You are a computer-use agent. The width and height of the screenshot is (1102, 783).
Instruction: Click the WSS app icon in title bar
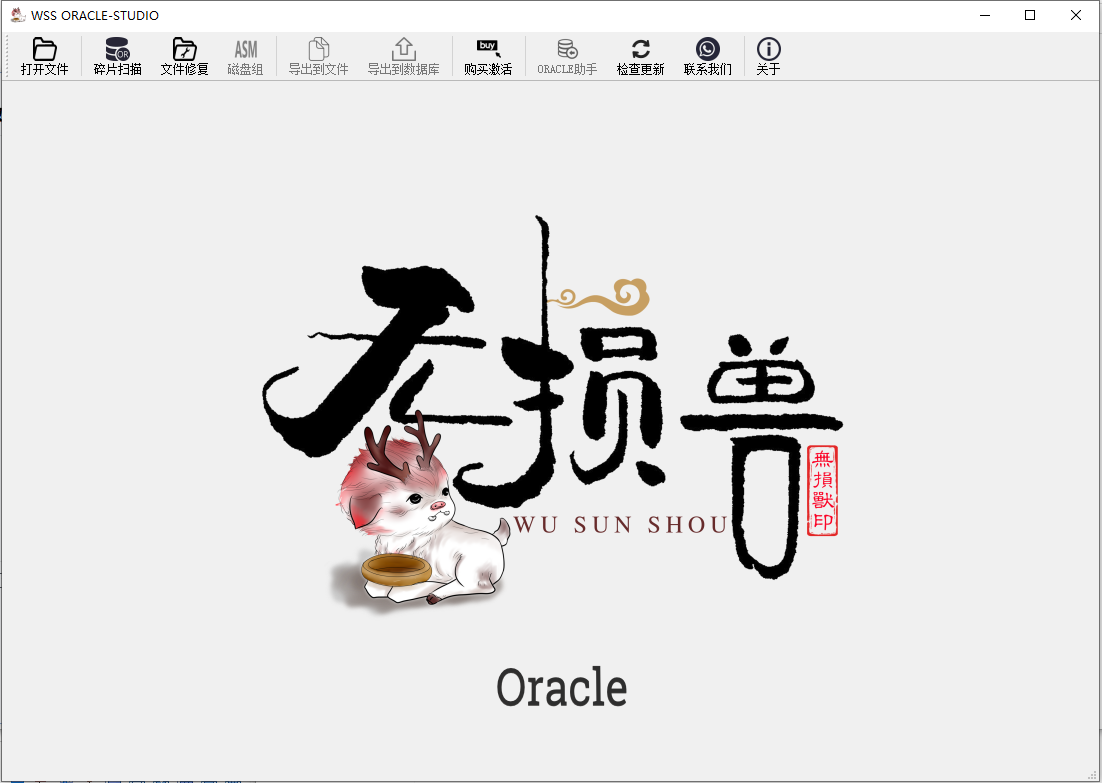18,15
